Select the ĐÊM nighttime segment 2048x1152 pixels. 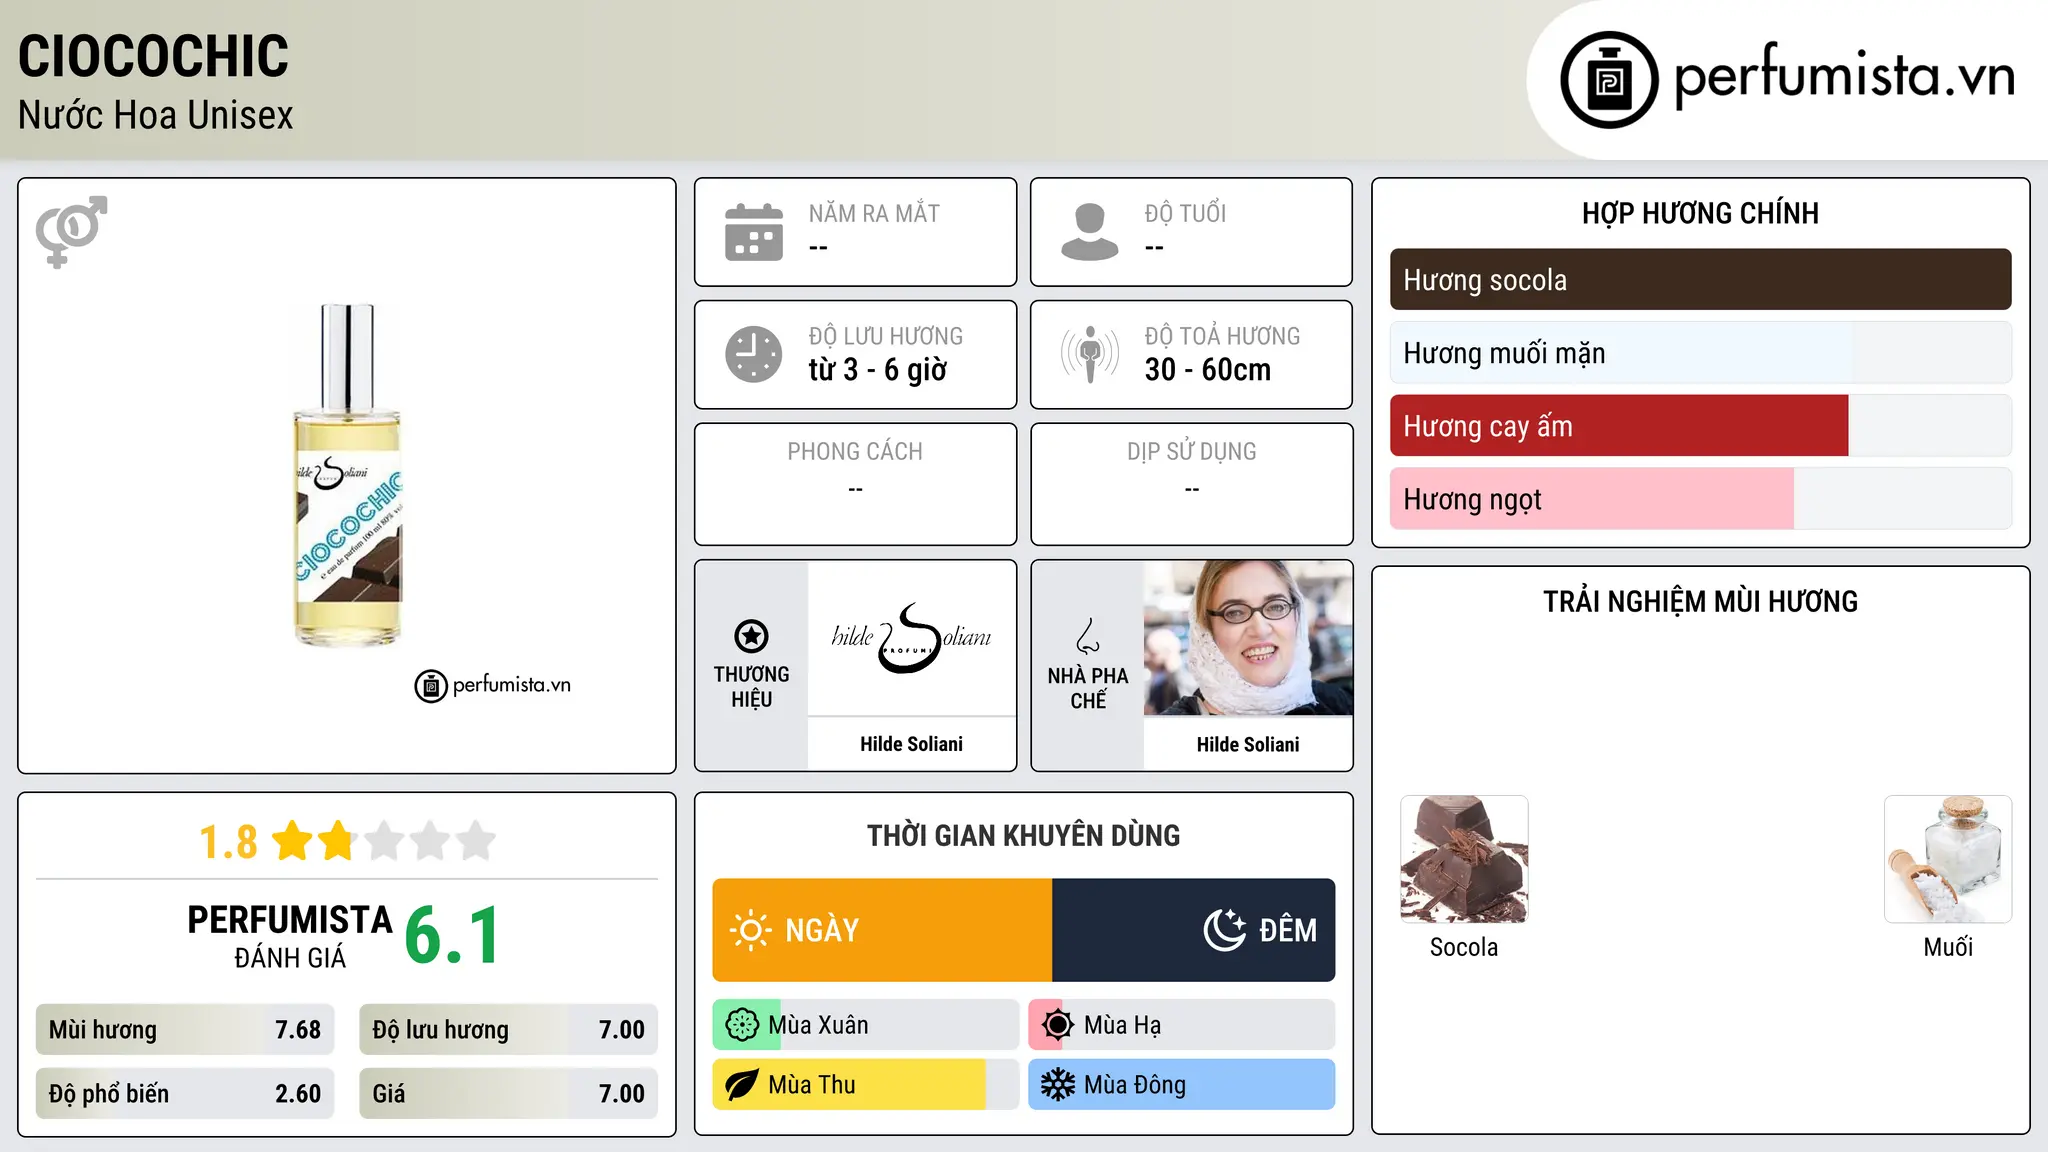tap(1193, 930)
